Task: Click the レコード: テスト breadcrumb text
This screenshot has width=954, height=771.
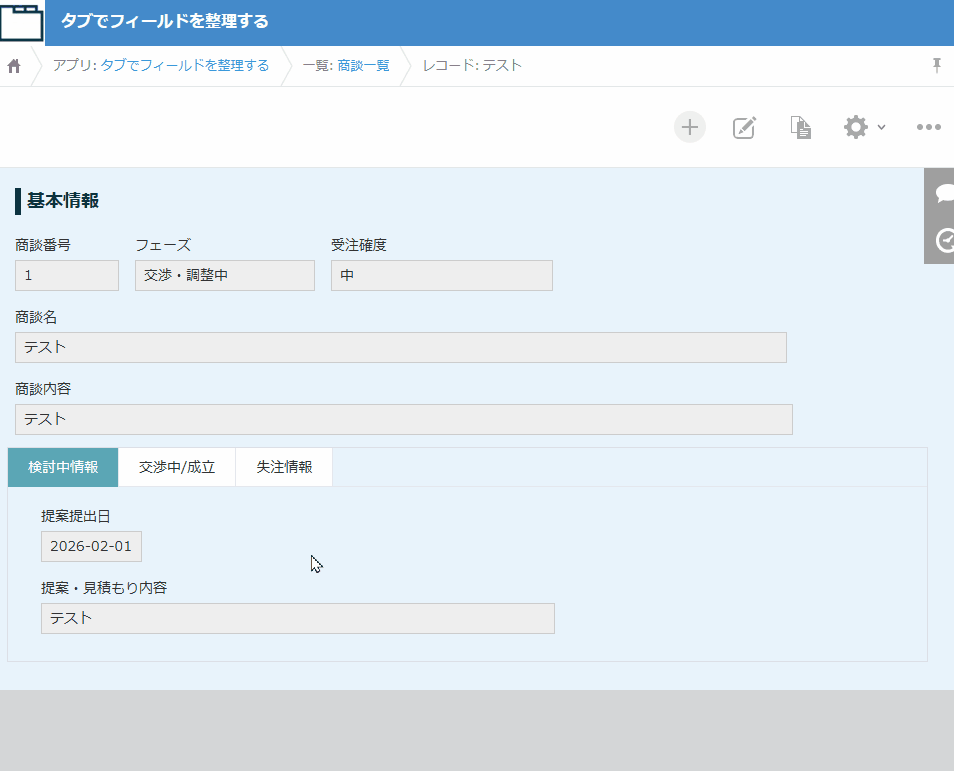Action: point(472,65)
